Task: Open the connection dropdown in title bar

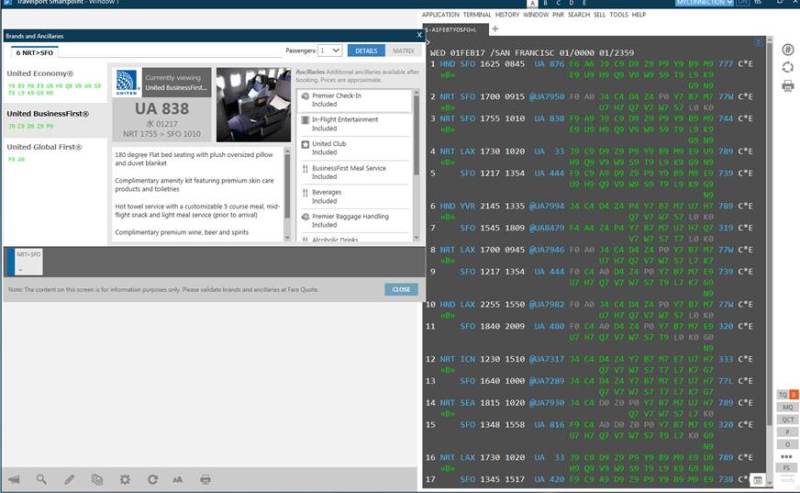Action: [x=704, y=3]
